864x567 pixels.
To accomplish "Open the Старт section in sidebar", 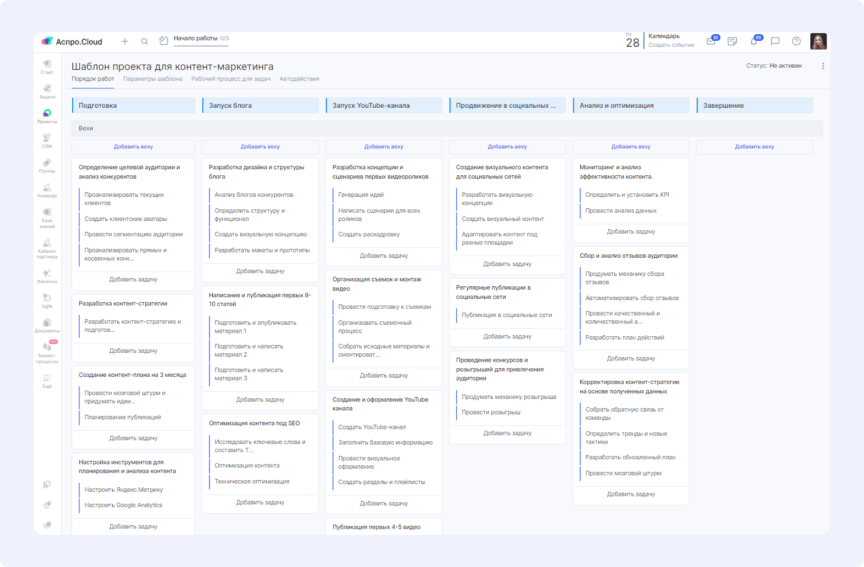I will [47, 67].
